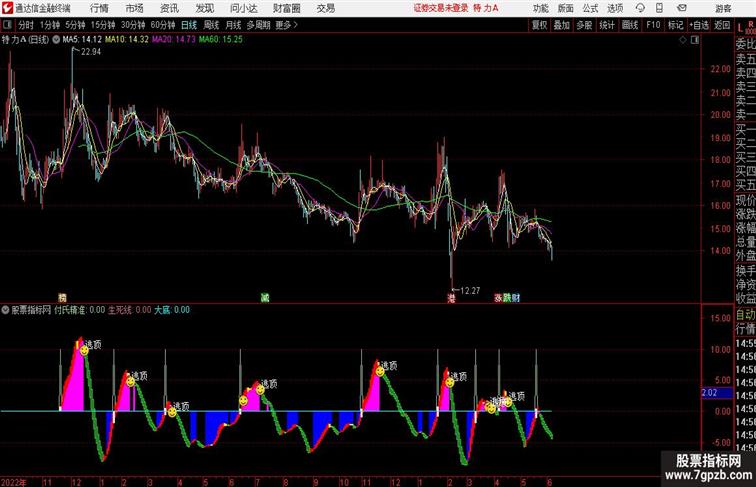Open the 选项 menu

click(x=615, y=8)
